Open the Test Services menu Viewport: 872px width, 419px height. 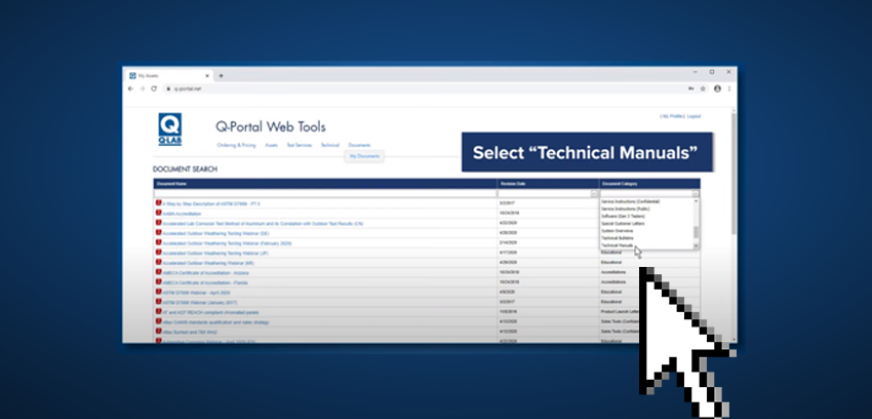pos(299,145)
